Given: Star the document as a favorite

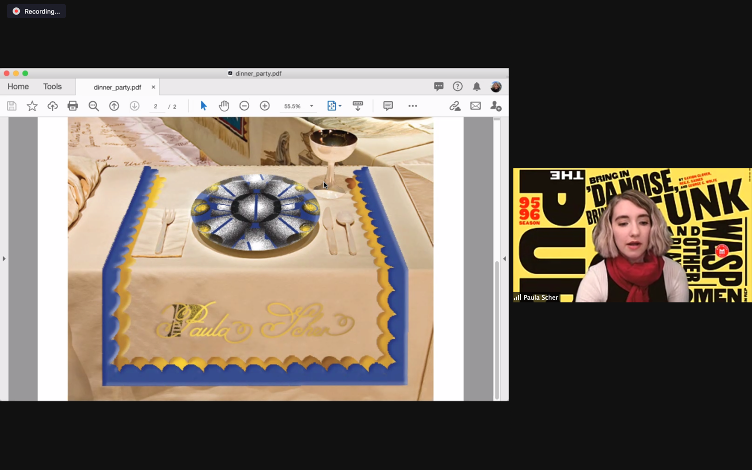Looking at the screenshot, I should [32, 106].
